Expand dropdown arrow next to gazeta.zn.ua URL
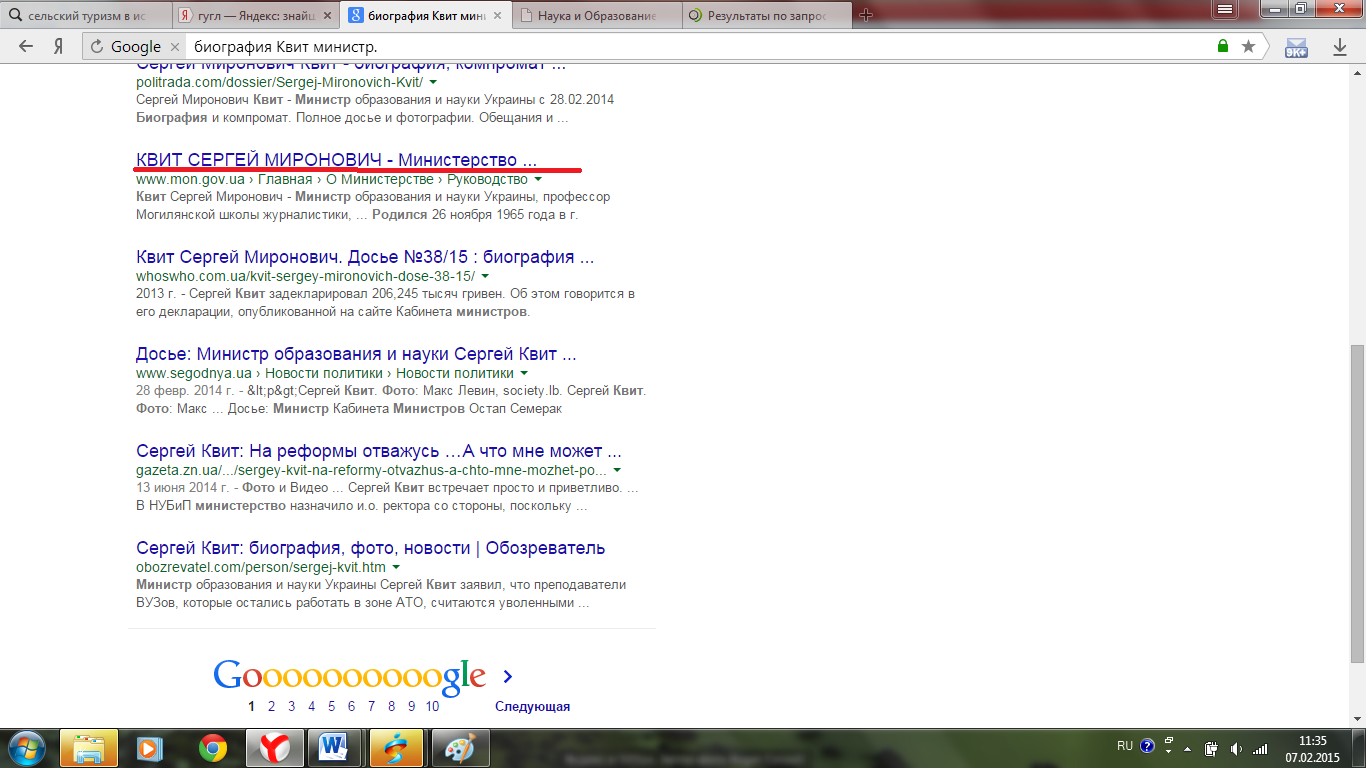The width and height of the screenshot is (1366, 768). pyautogui.click(x=617, y=470)
